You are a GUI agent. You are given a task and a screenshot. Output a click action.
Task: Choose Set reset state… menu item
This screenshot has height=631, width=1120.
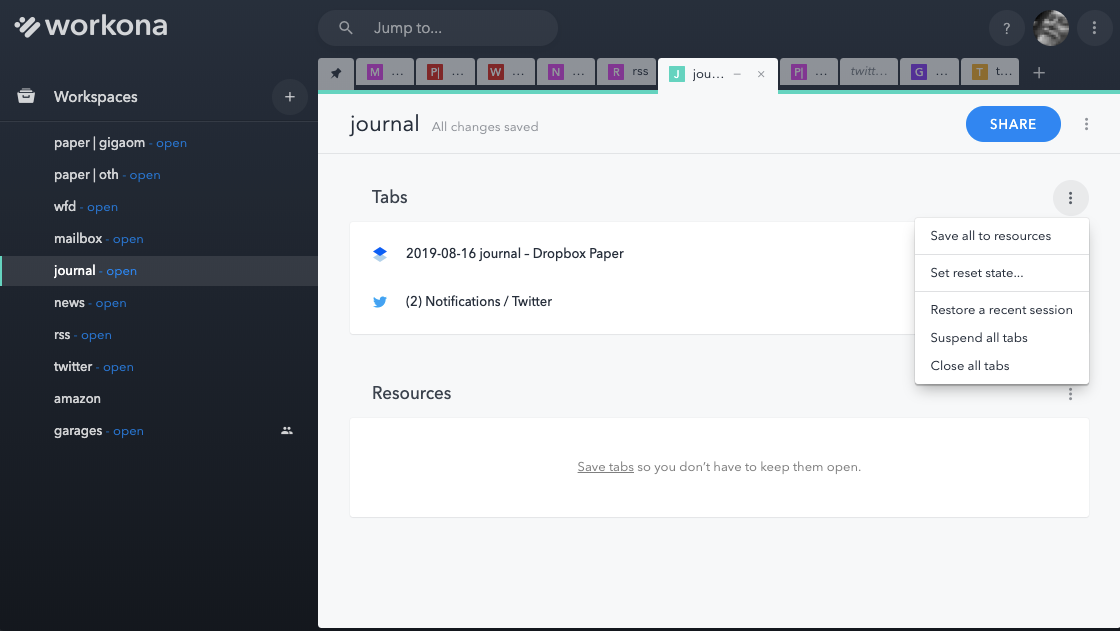(x=1001, y=273)
